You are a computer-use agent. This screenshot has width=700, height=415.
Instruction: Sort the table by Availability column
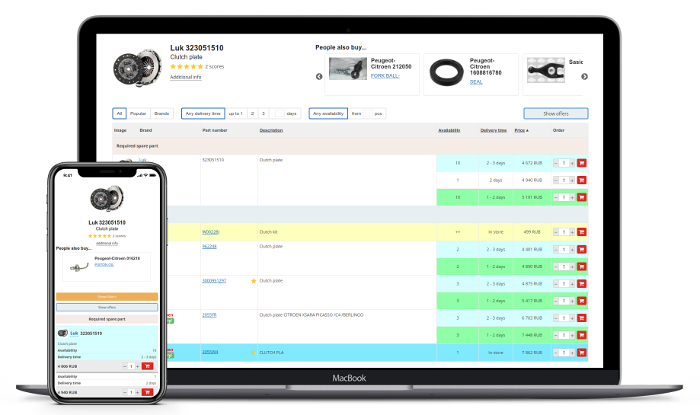pyautogui.click(x=449, y=130)
